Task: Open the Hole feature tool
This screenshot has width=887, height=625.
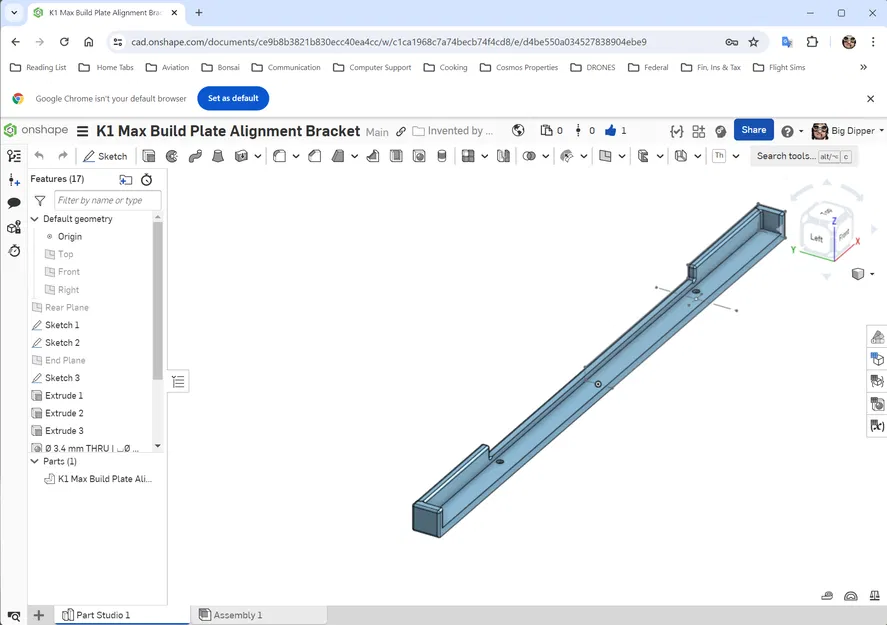Action: pos(419,156)
